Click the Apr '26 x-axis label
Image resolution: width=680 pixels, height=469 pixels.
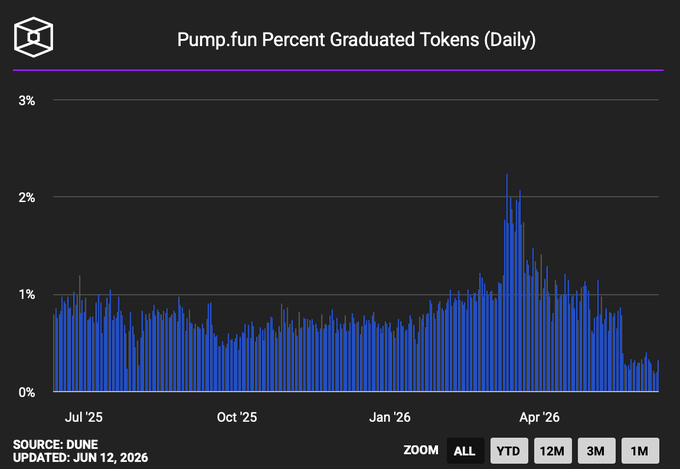pos(539,417)
